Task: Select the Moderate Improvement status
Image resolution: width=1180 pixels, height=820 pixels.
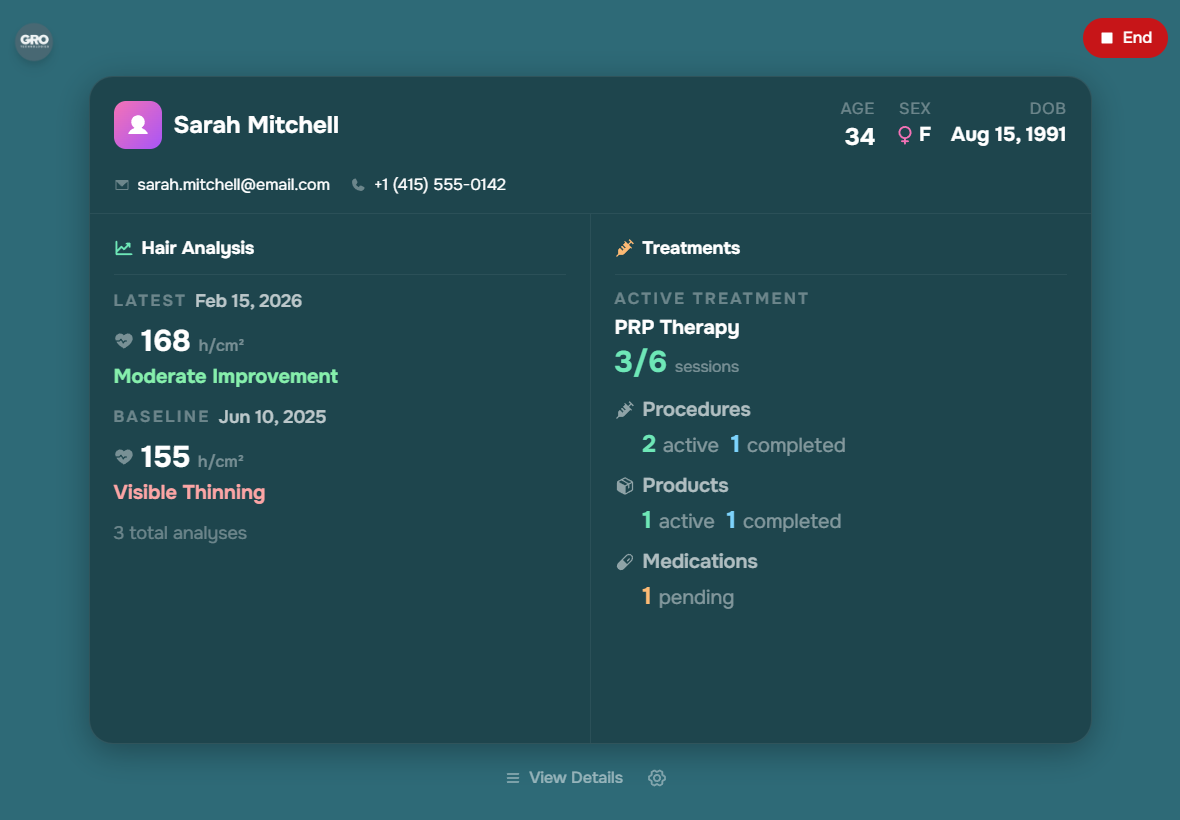Action: (x=226, y=377)
